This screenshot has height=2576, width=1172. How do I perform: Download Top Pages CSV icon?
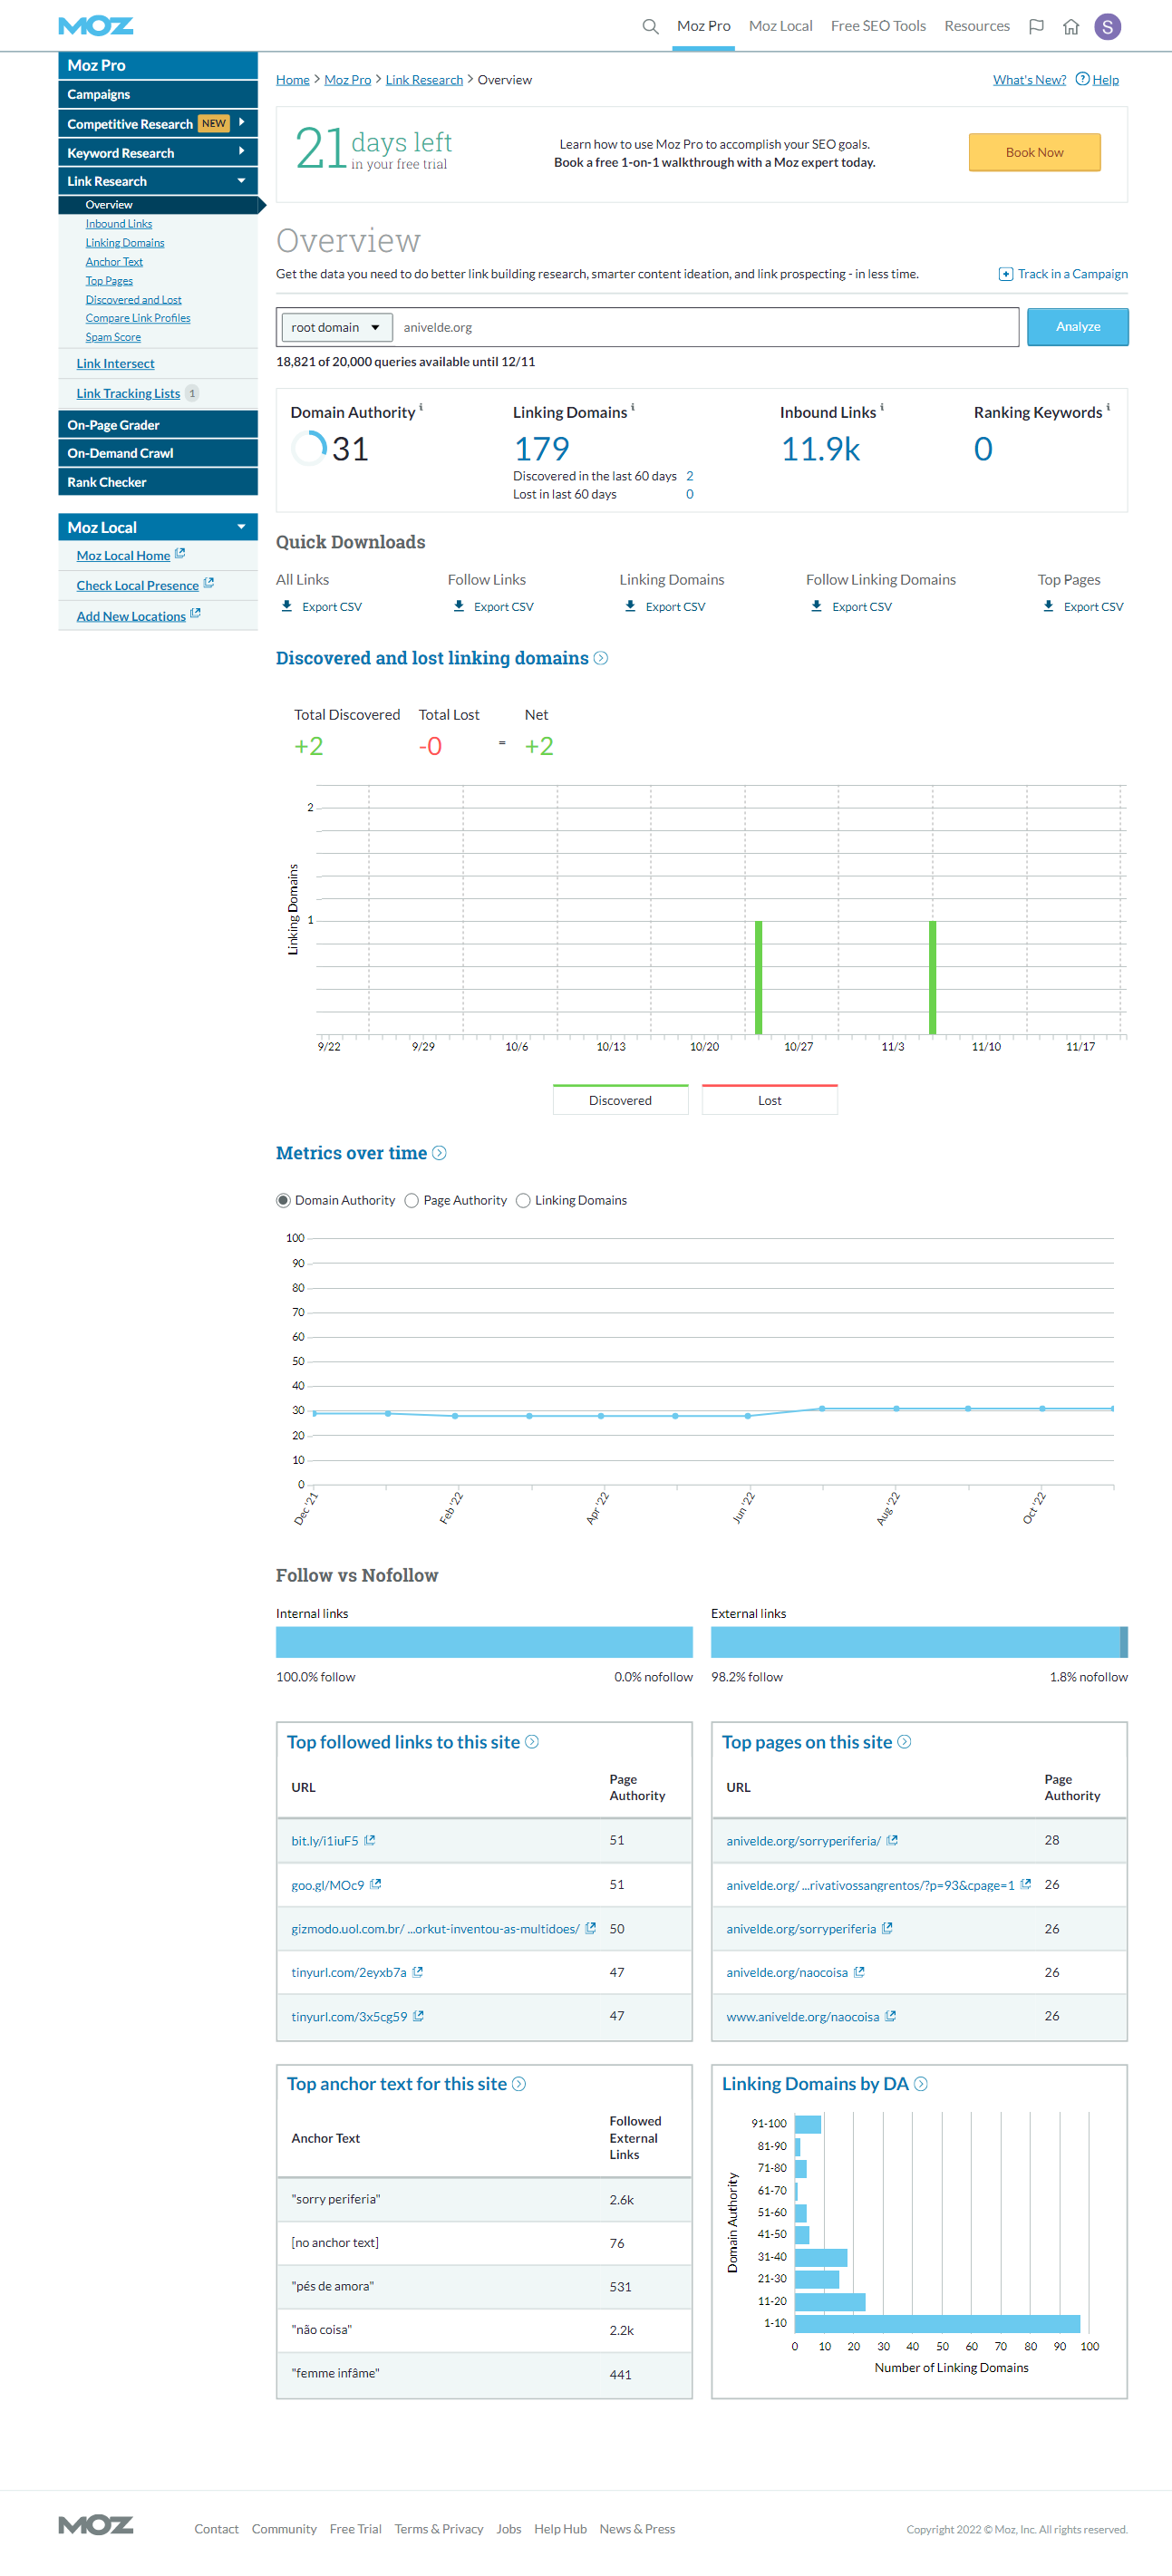coord(1048,606)
